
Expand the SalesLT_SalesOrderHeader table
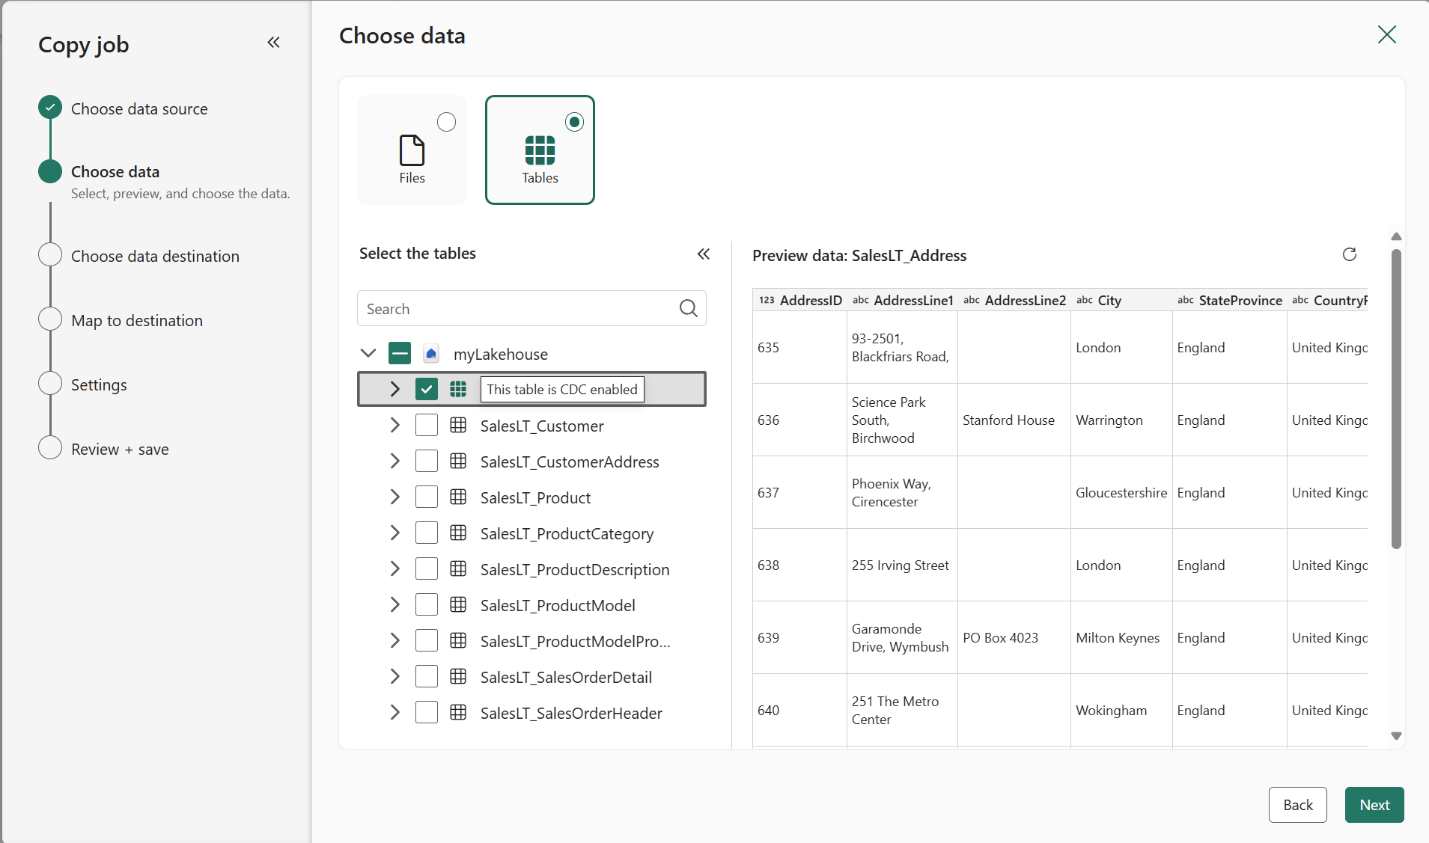pos(395,713)
